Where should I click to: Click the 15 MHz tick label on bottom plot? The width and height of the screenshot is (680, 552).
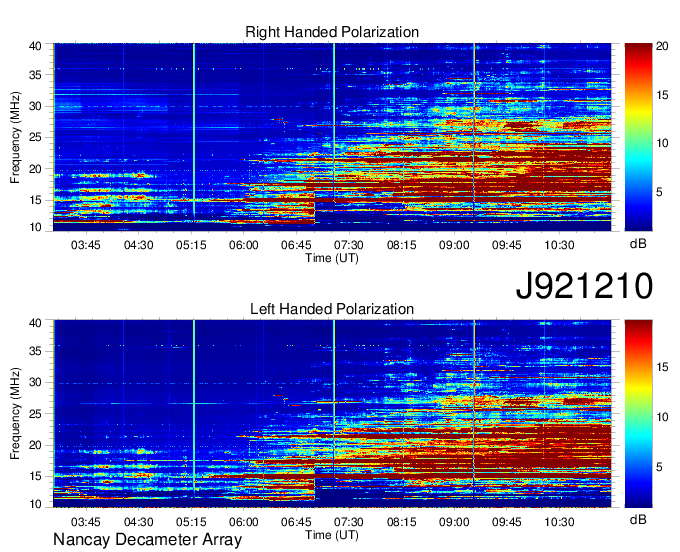click(x=35, y=476)
